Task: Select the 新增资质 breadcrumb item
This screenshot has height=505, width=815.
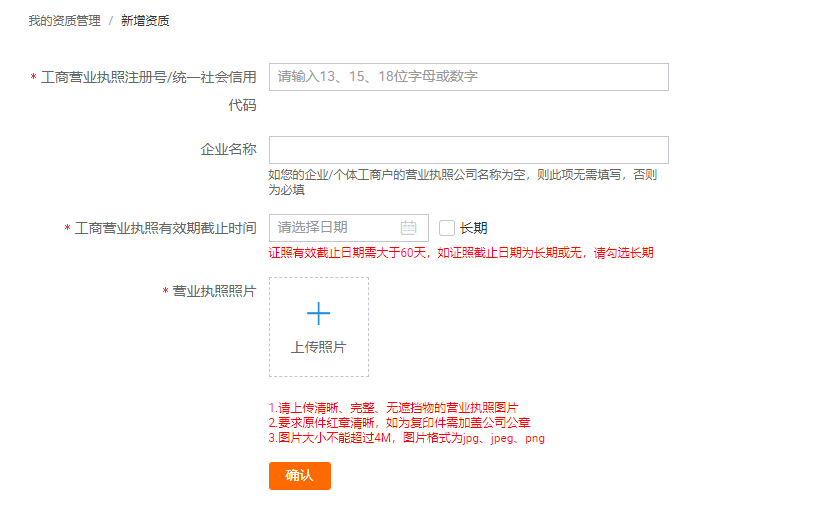Action: point(145,20)
